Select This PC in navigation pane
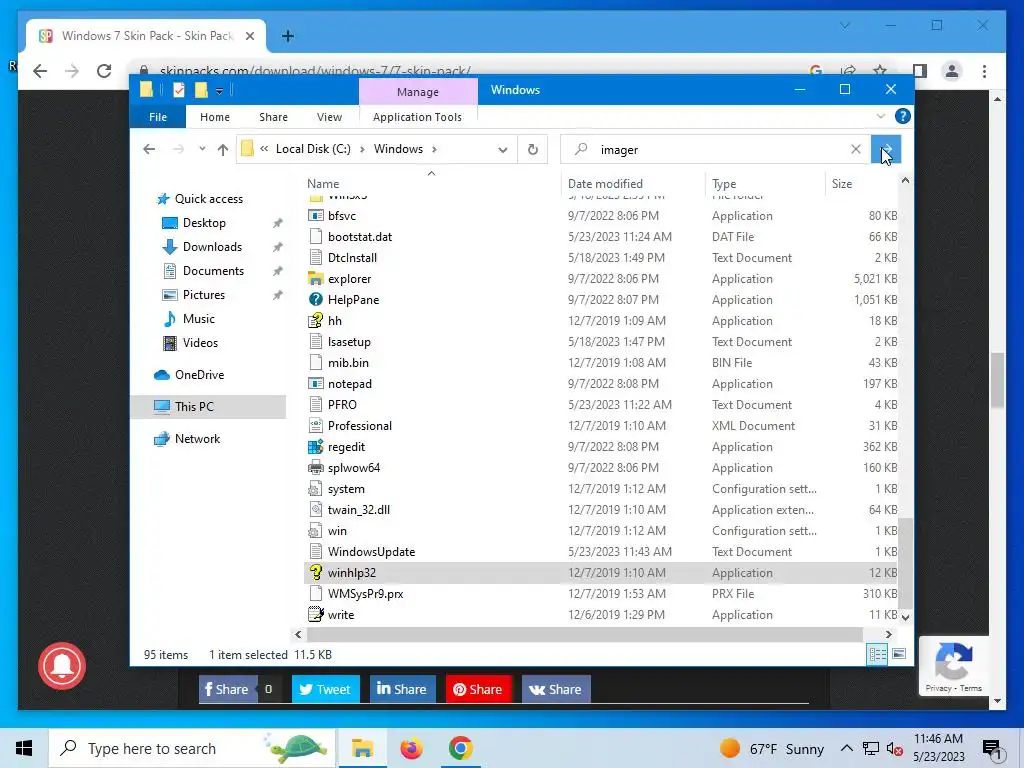 (194, 406)
